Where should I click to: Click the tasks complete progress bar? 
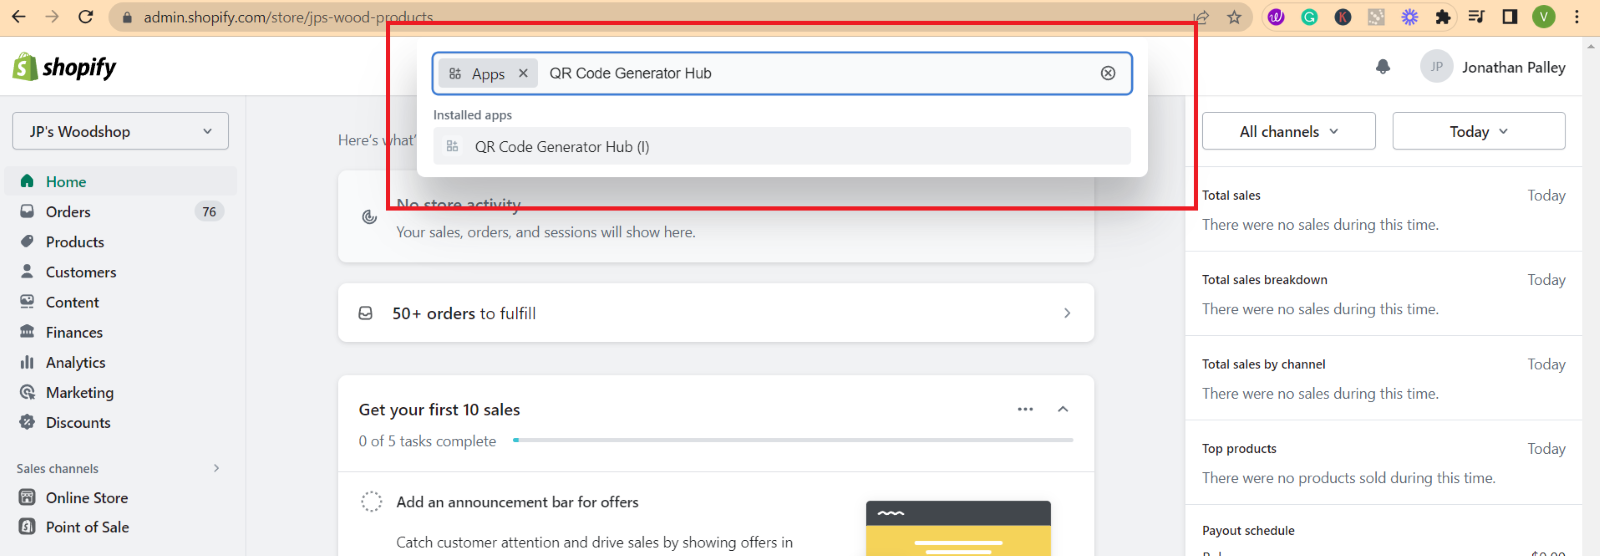click(793, 440)
